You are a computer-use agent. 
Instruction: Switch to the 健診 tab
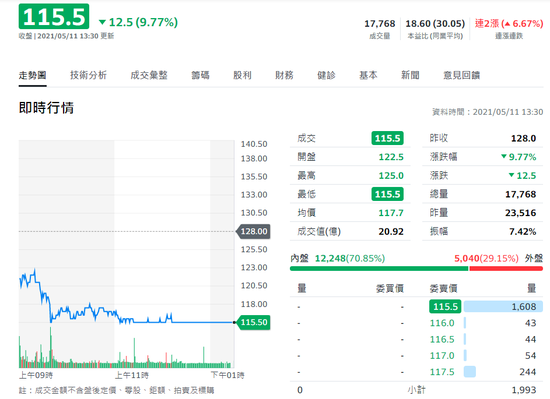click(326, 75)
